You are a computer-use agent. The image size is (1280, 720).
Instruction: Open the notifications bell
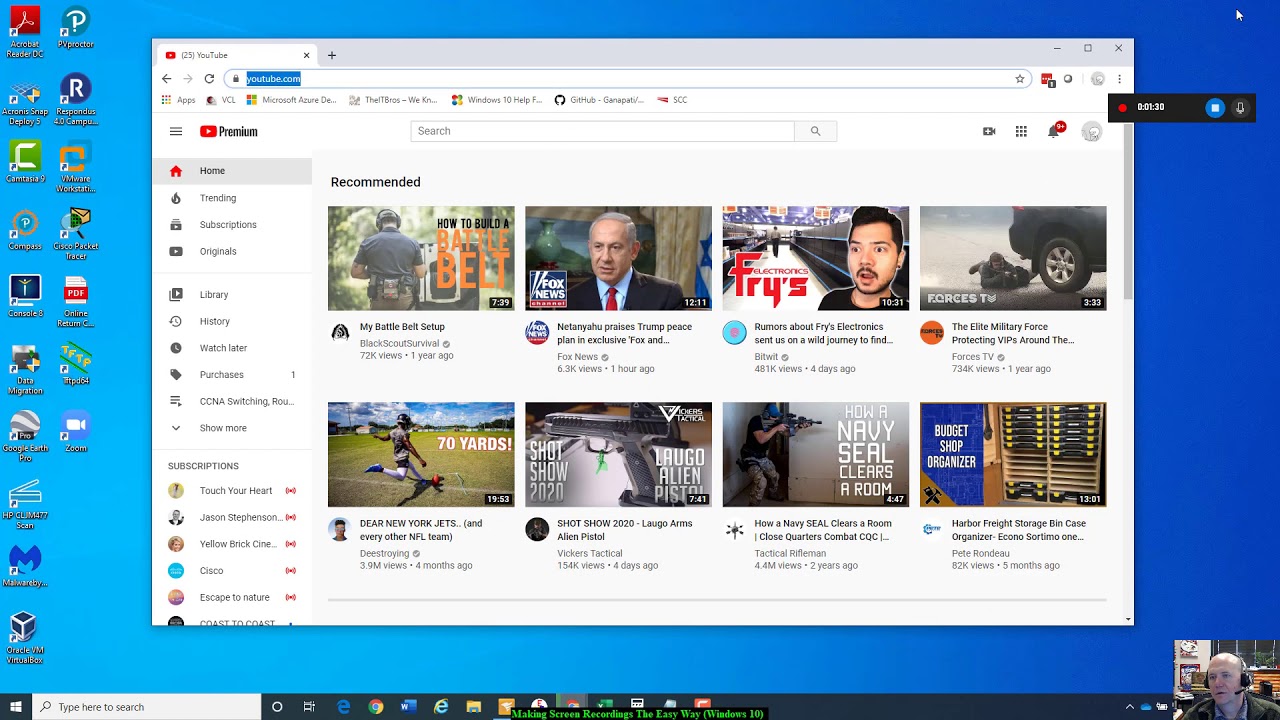click(x=1054, y=131)
